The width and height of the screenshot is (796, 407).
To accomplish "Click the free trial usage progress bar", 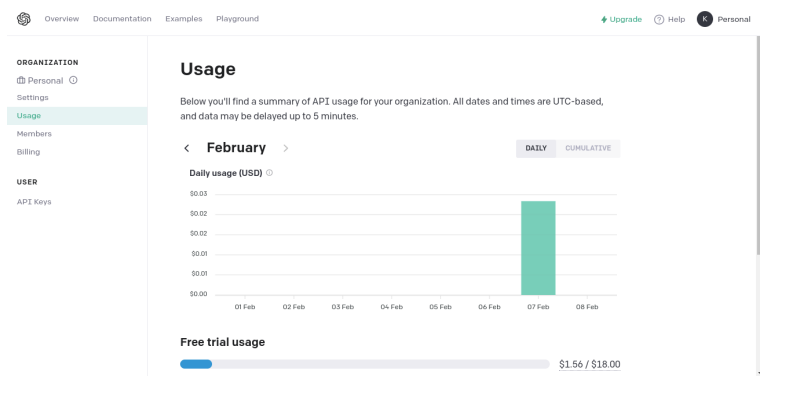I will coord(364,364).
